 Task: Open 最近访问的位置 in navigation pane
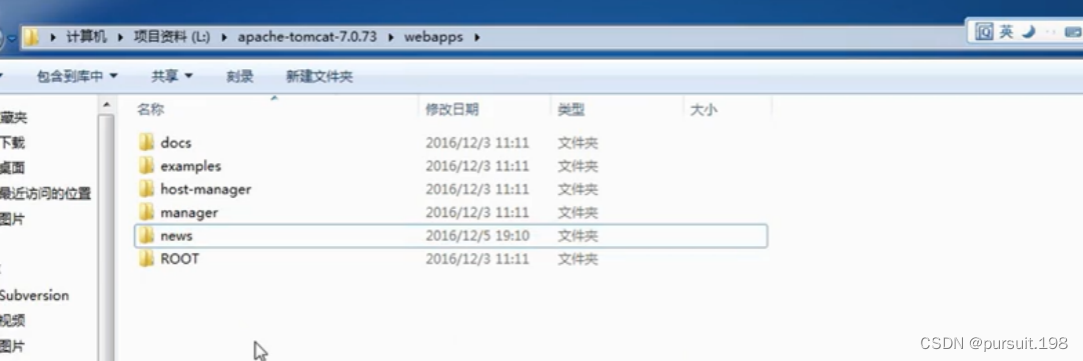click(x=46, y=193)
